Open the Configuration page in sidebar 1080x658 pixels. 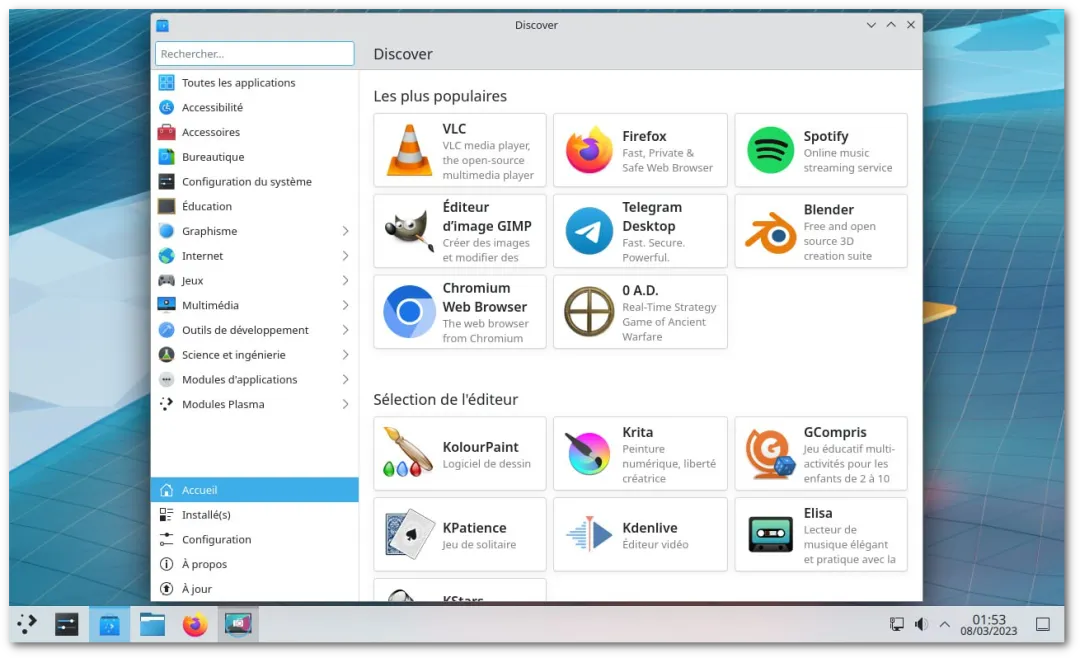click(254, 539)
